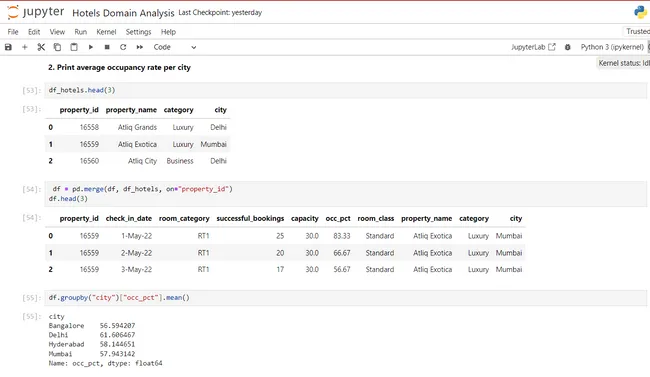
Task: Click the Mumbai 57.943142 output line
Action: 92,354
